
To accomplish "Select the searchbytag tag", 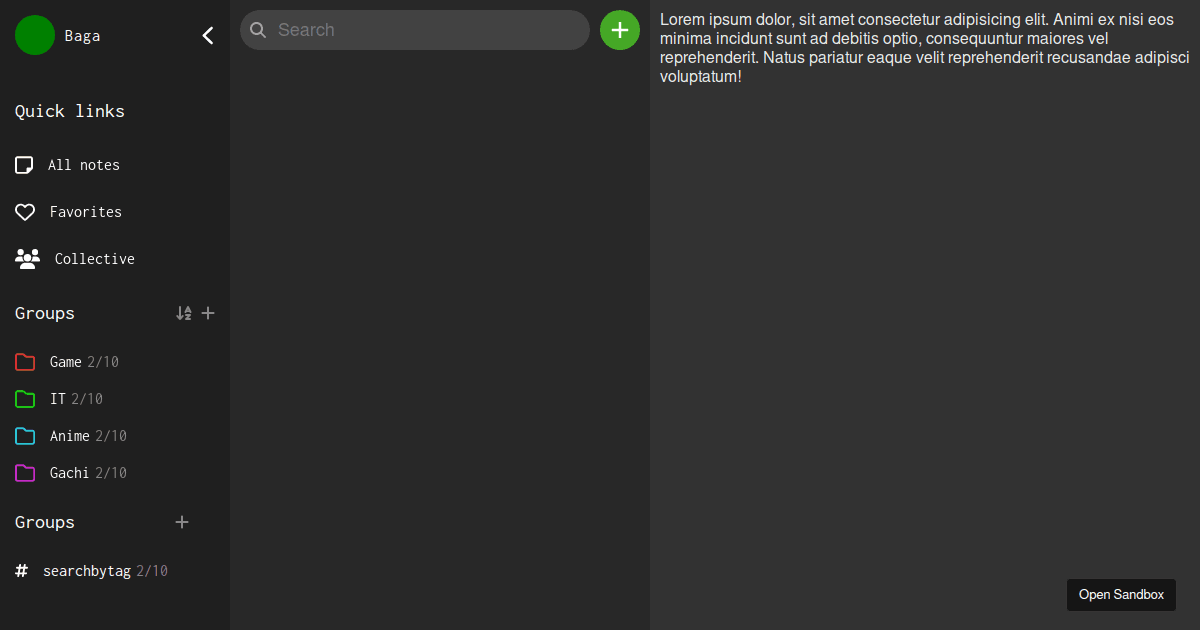I will click(87, 571).
